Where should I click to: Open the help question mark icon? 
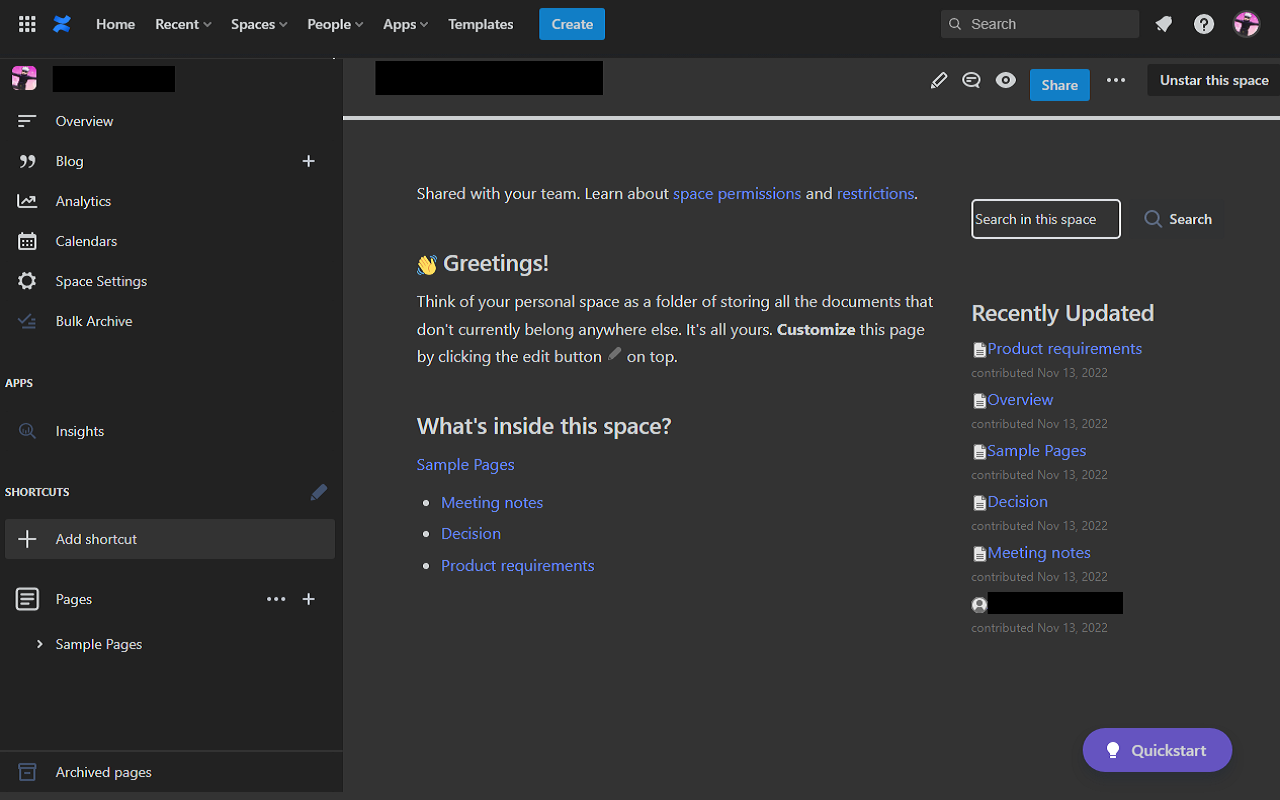click(1204, 24)
